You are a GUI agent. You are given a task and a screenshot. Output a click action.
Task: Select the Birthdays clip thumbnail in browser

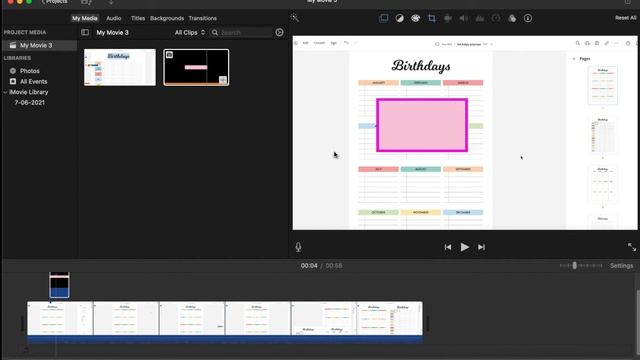120,67
